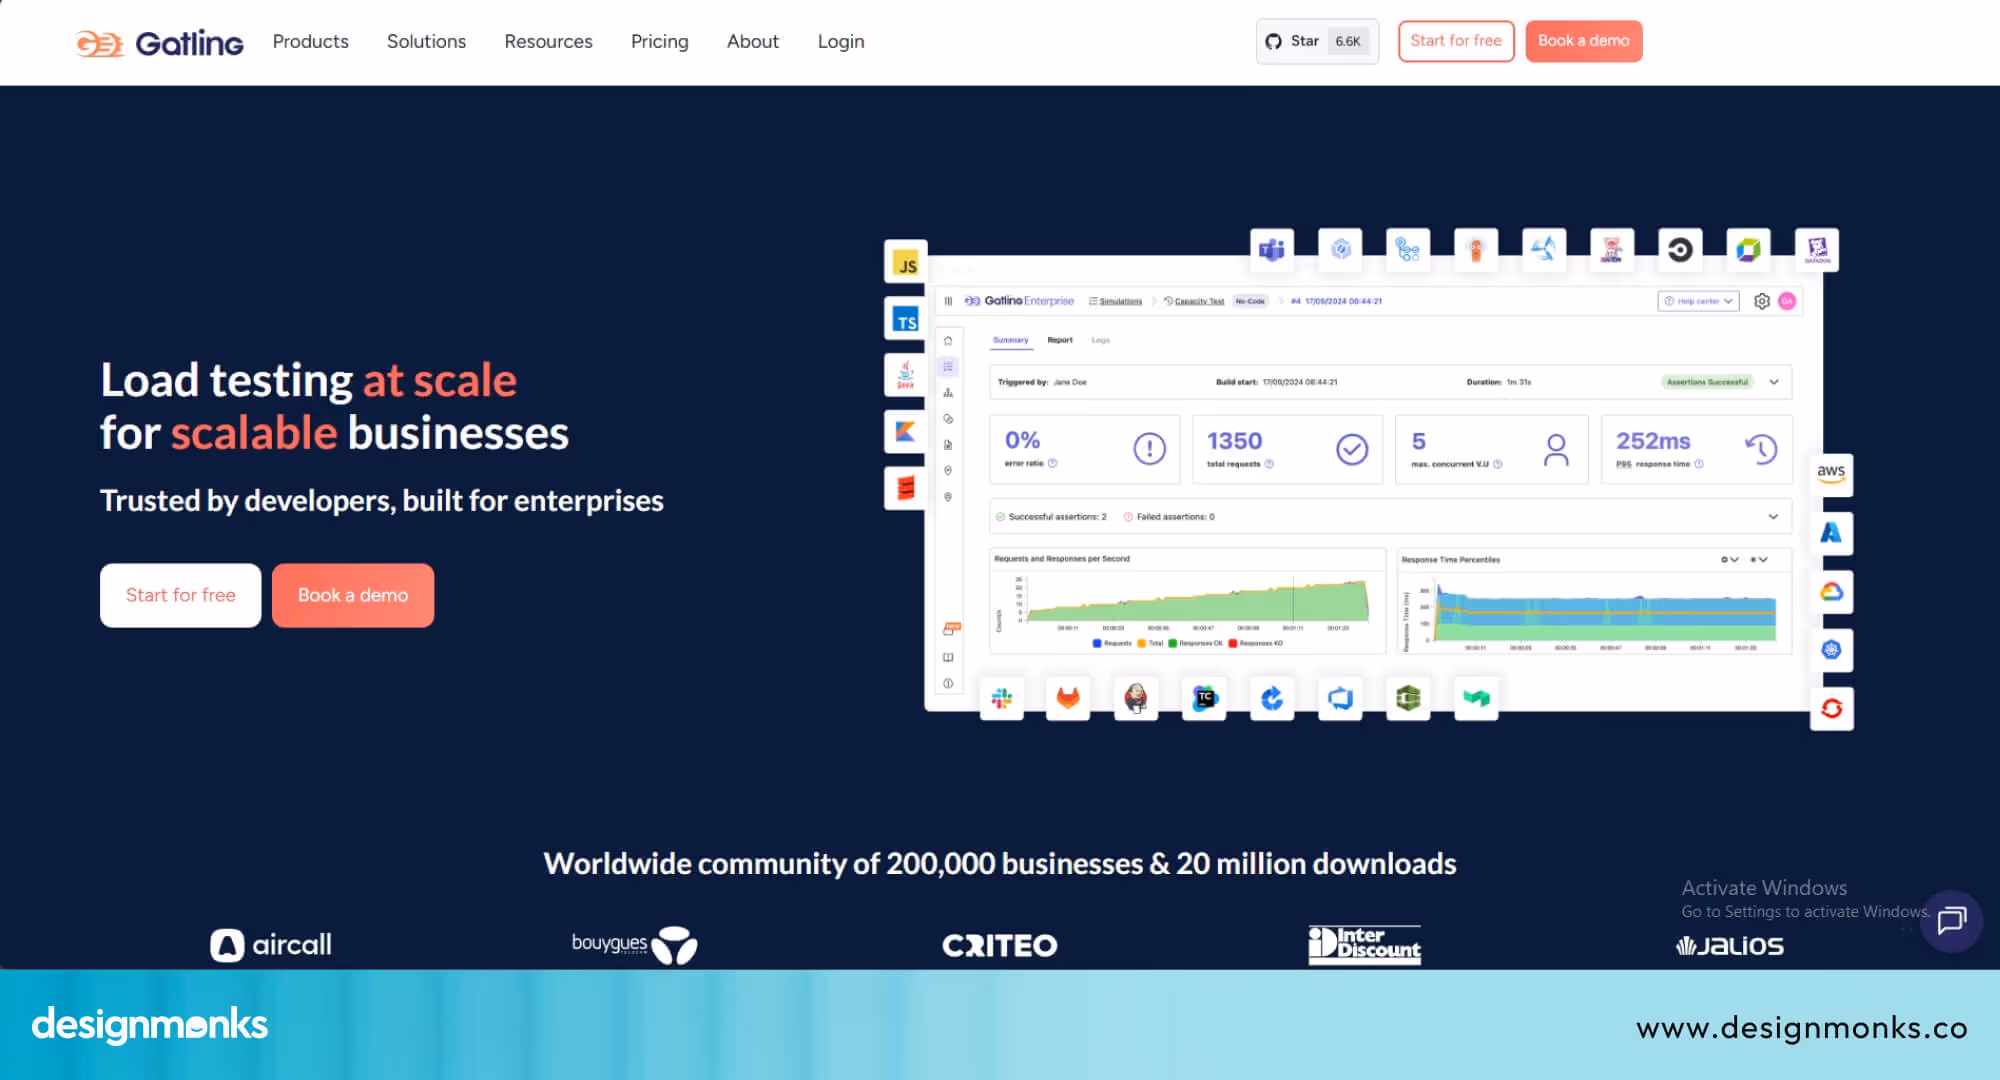Open the Pricing menu item

click(x=659, y=41)
